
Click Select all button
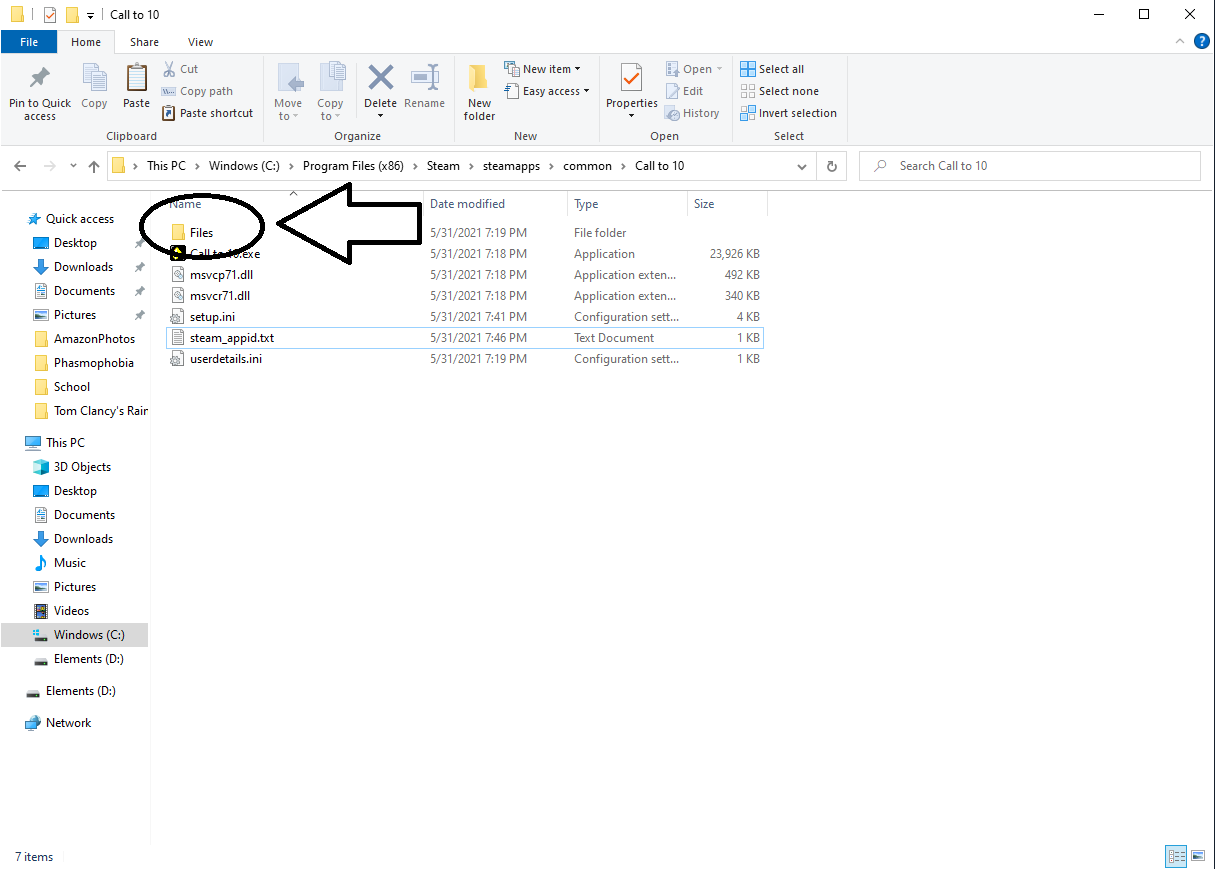772,69
